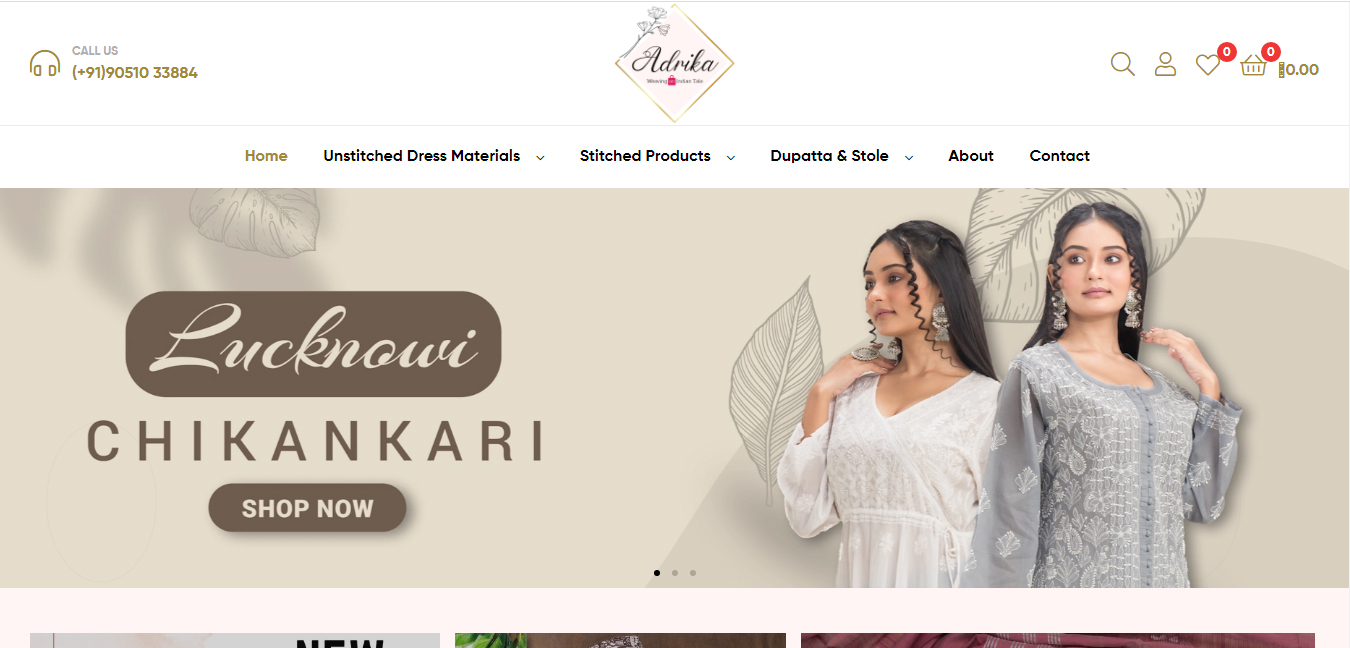Screen dimensions: 1350x648
Task: Click the Adrika diamond logo
Action: 675,63
